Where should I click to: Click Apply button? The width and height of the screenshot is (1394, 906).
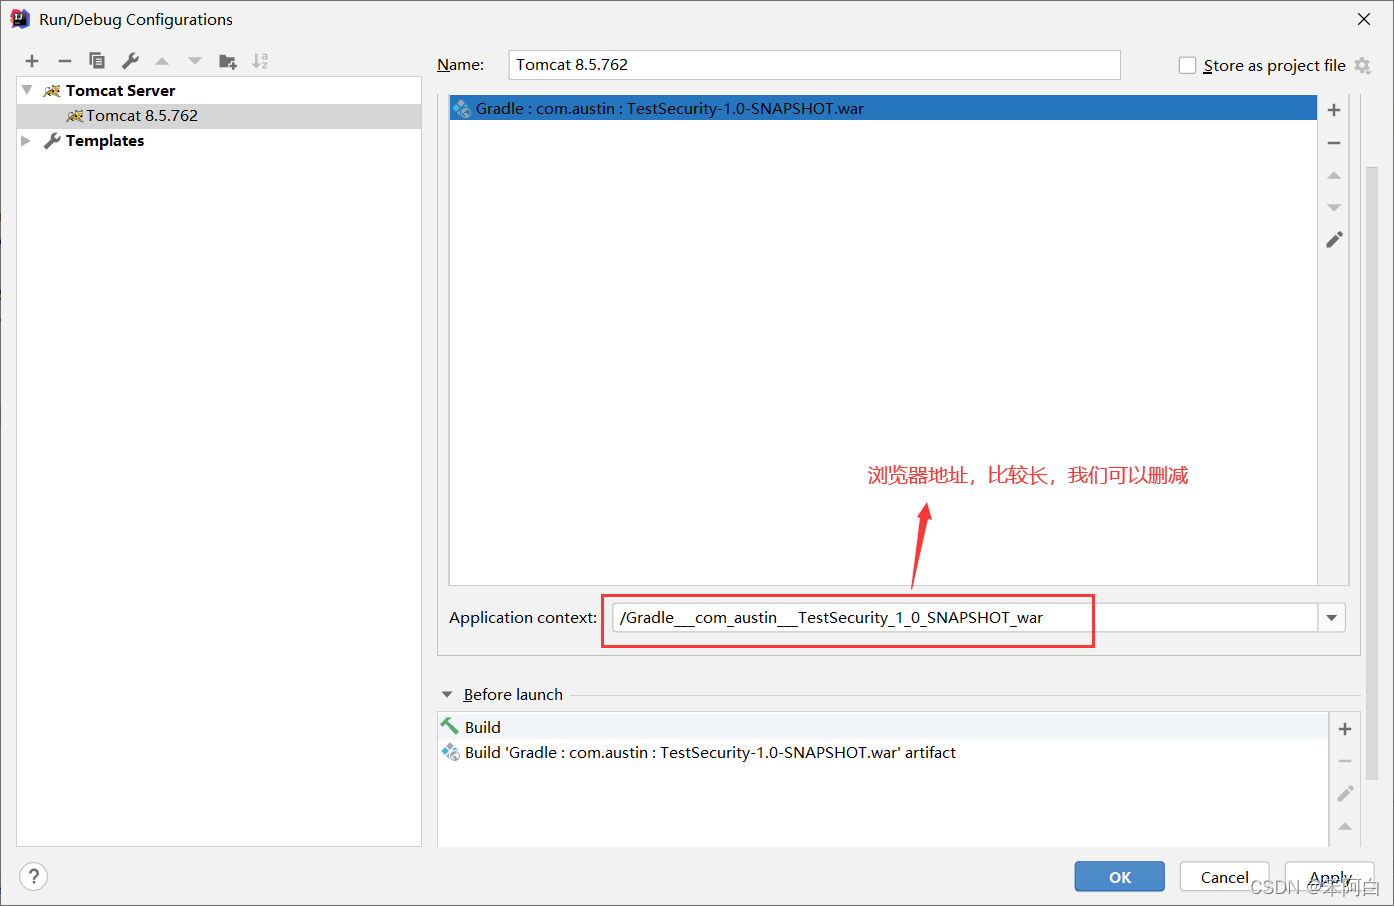[1330, 876]
